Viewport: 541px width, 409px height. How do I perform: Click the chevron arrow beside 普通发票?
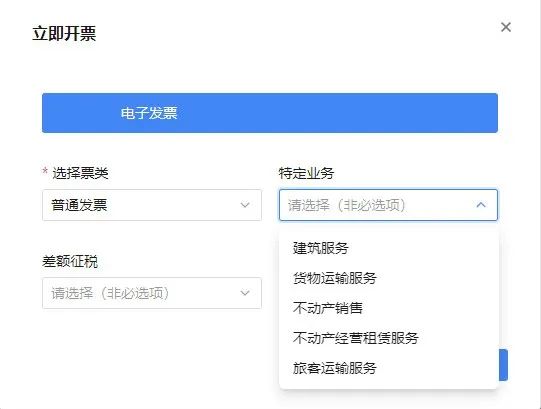pyautogui.click(x=245, y=205)
